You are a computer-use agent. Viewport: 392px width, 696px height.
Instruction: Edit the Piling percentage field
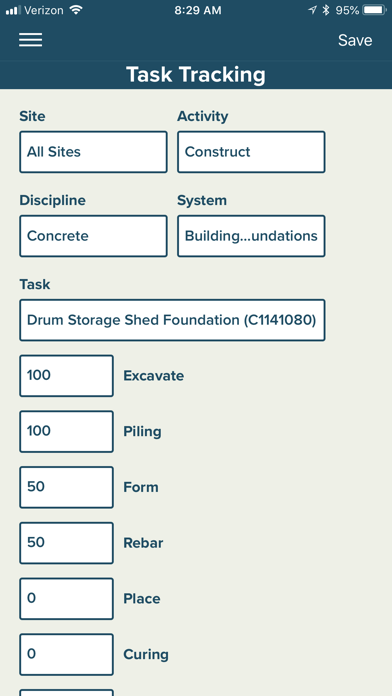[x=66, y=431]
